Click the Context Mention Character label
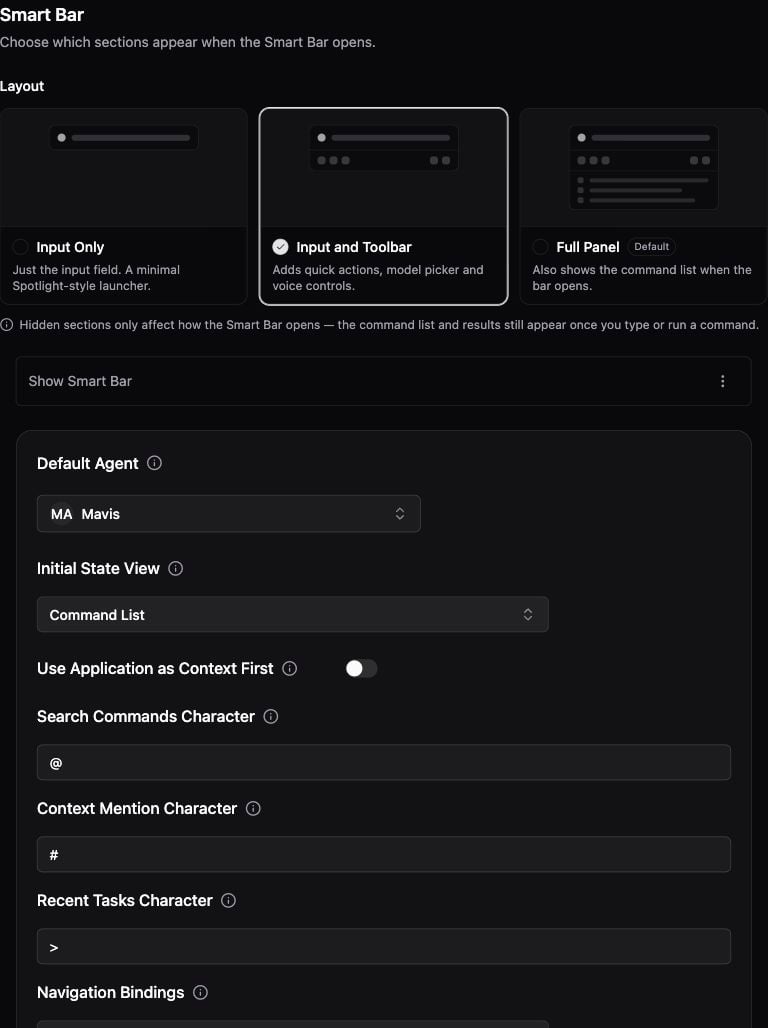 (x=137, y=808)
